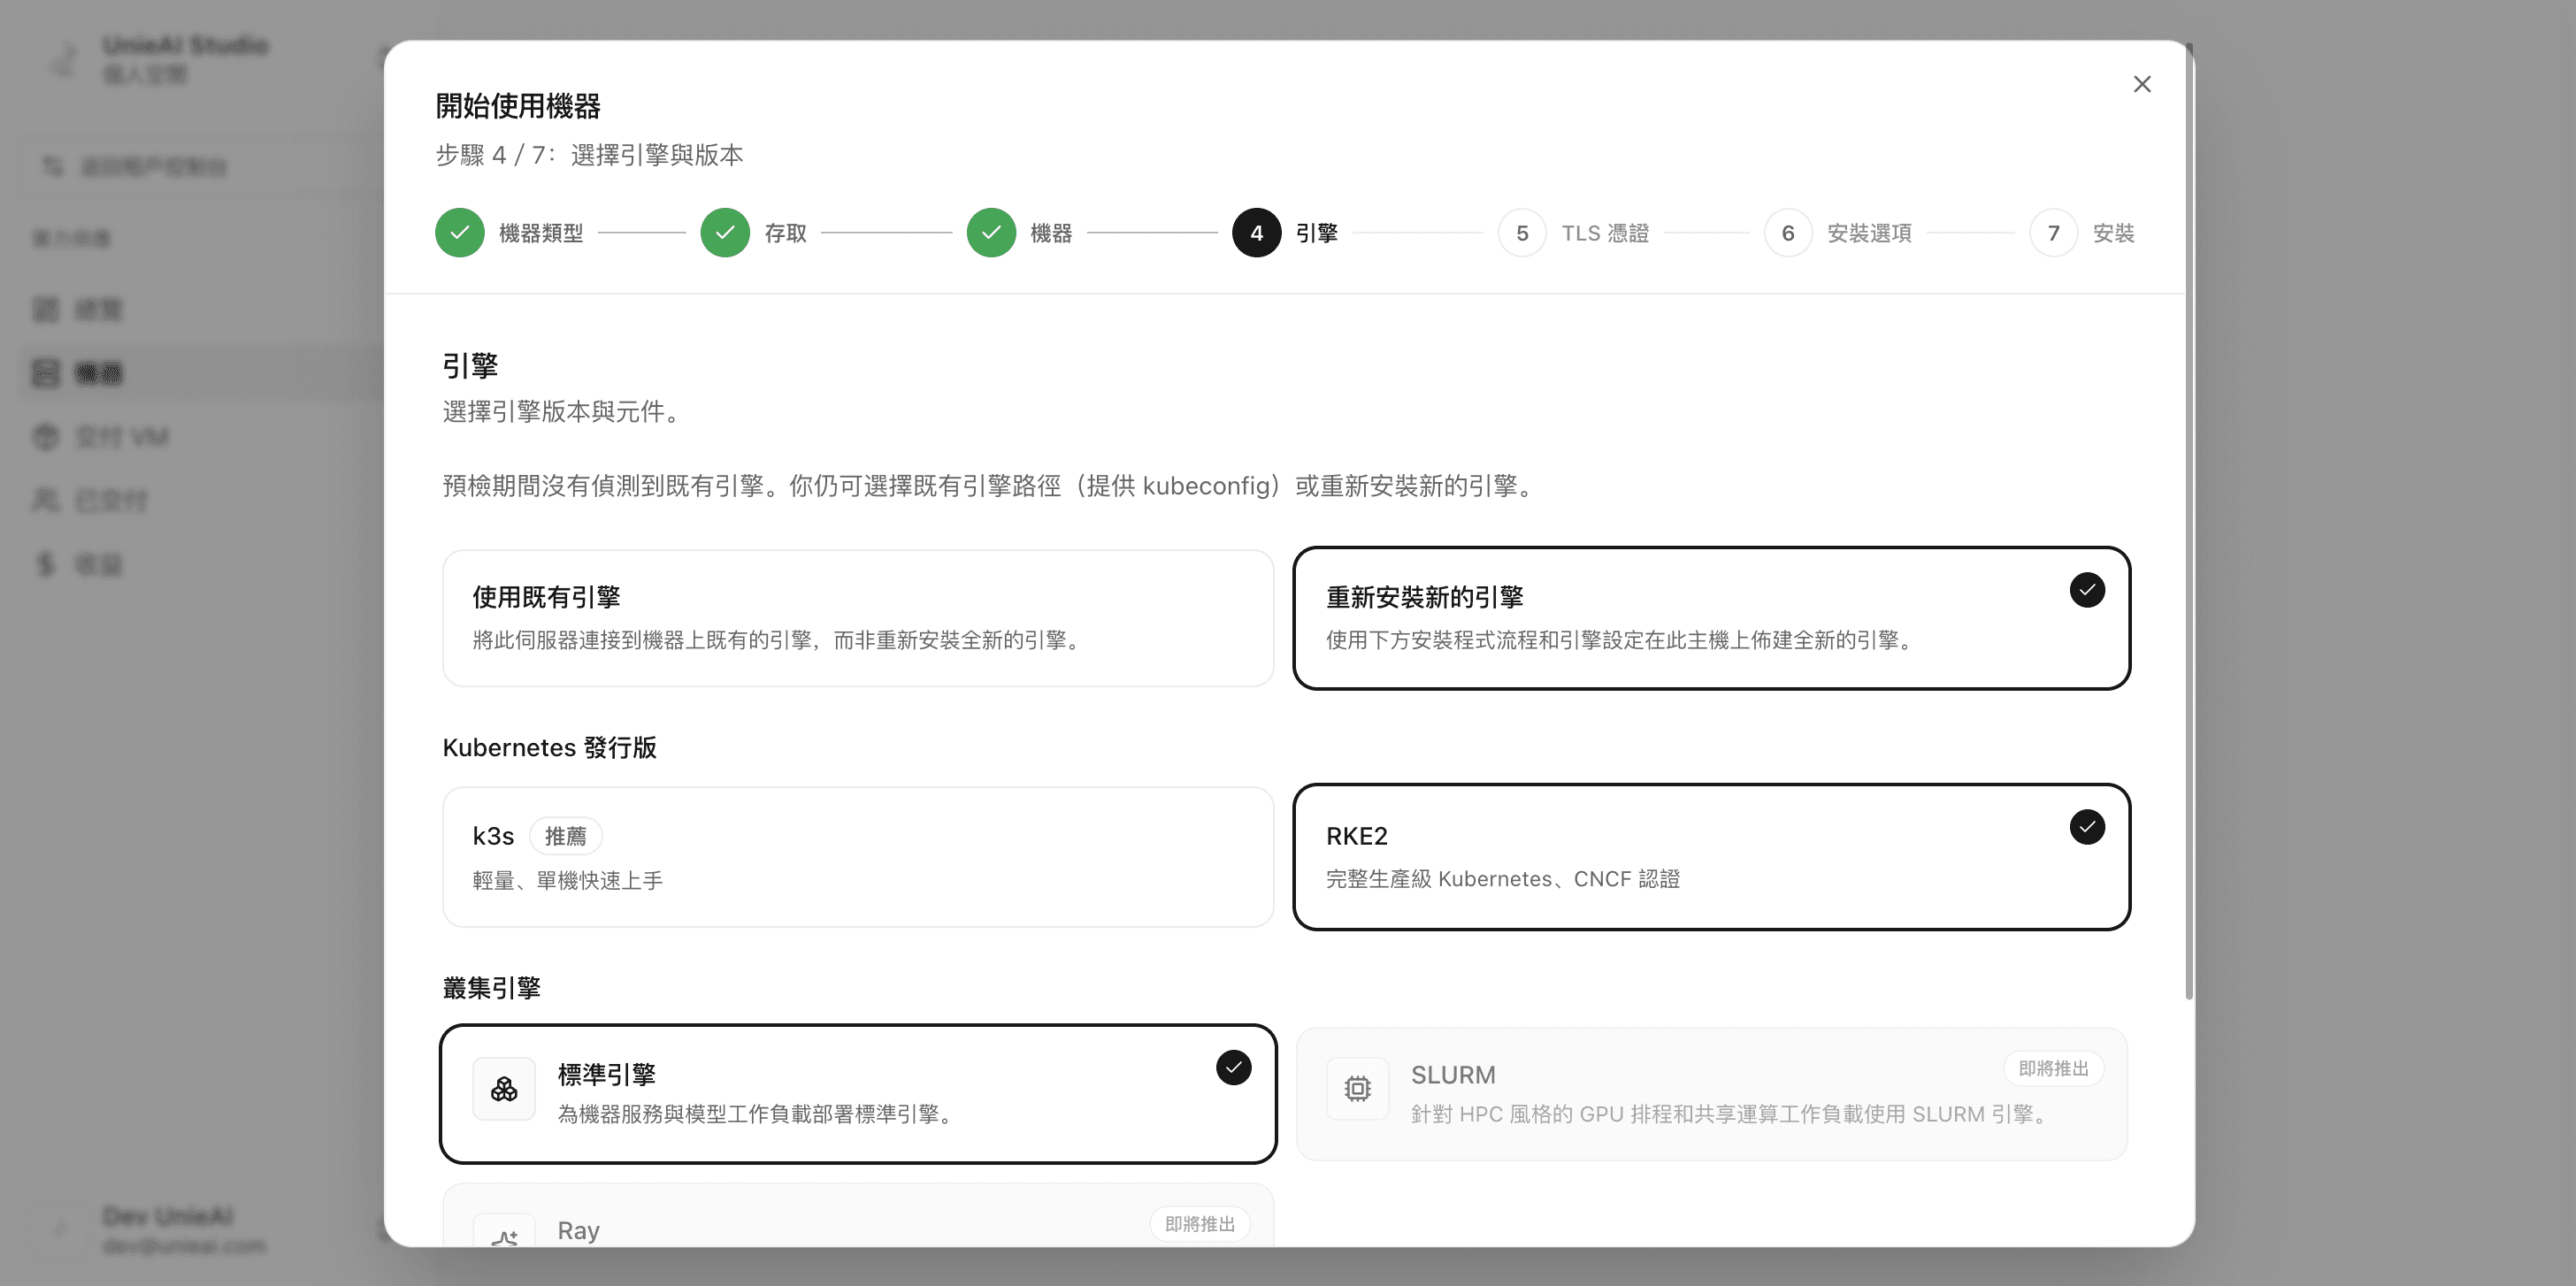This screenshot has height=1286, width=2576.
Task: Click checkmark badge on 重新安裝新的引擎 card
Action: pos(2087,590)
